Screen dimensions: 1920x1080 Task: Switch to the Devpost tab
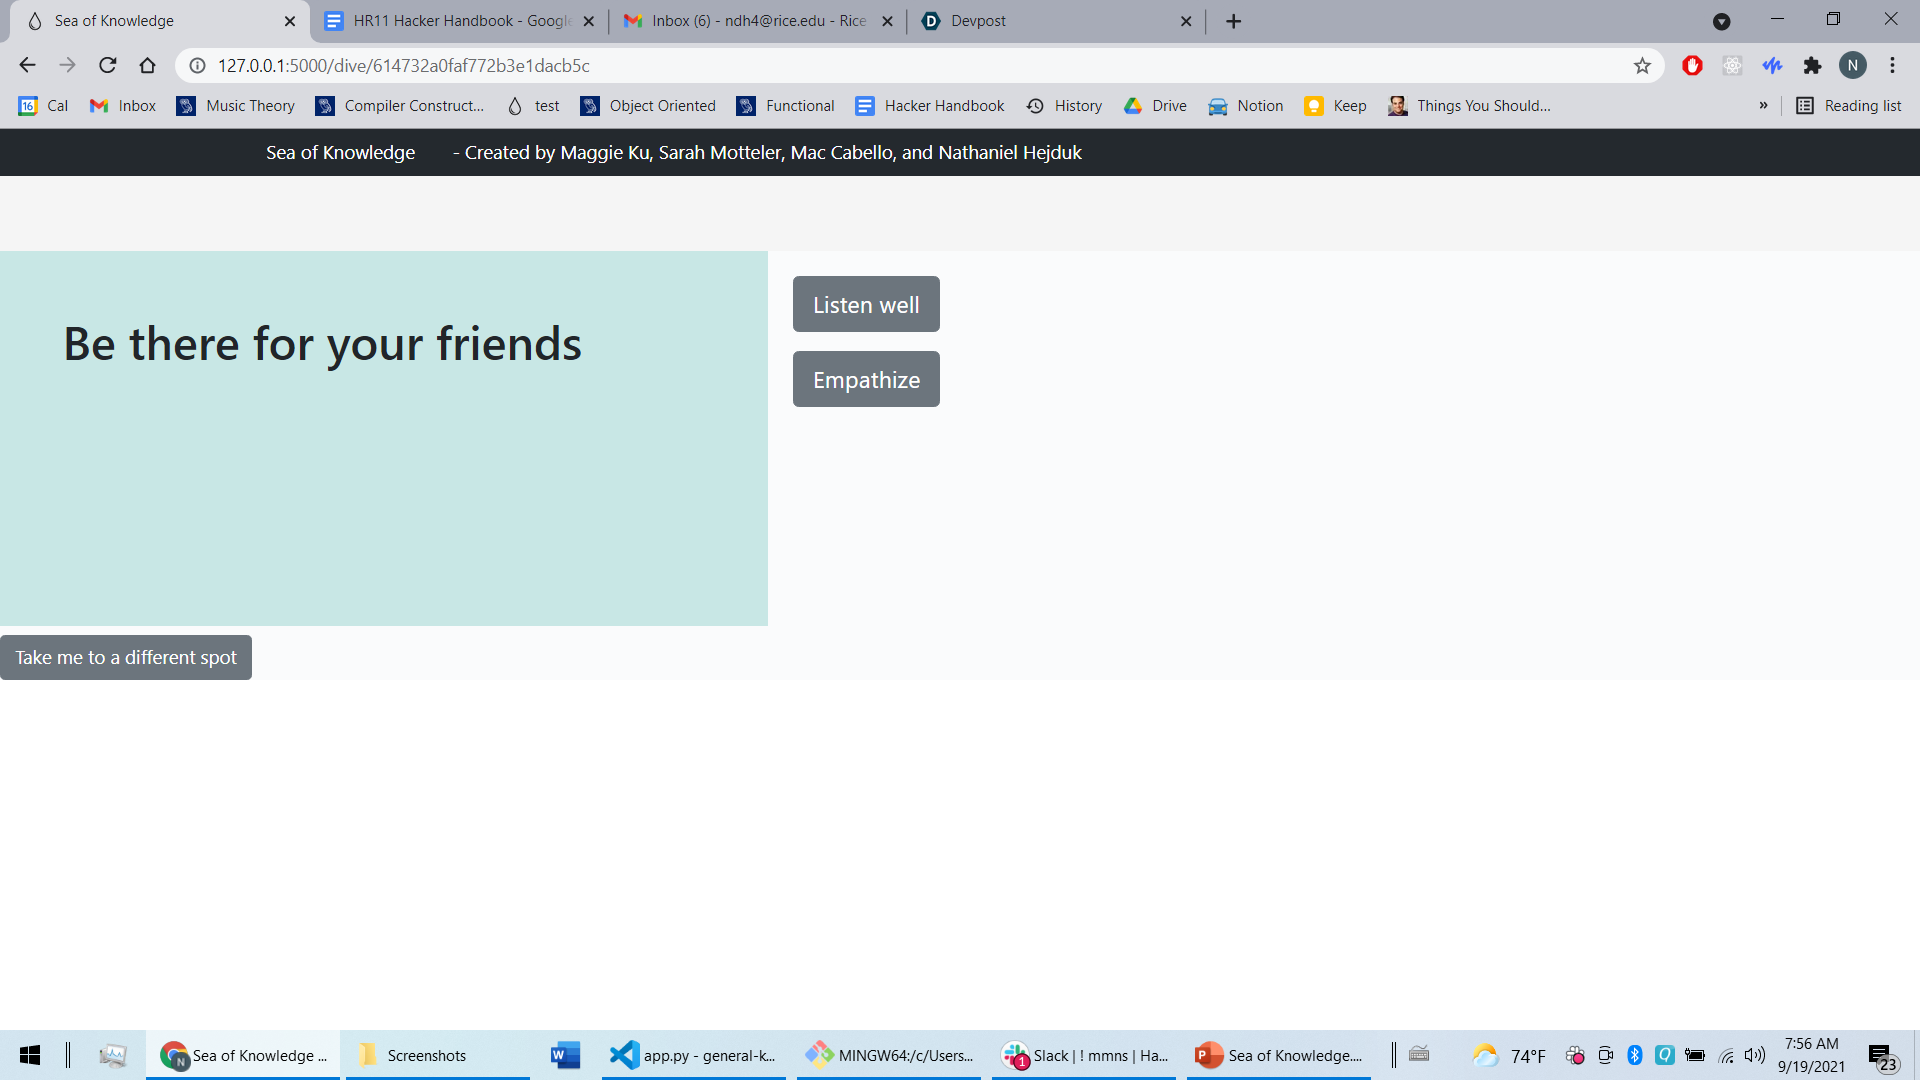[1050, 21]
